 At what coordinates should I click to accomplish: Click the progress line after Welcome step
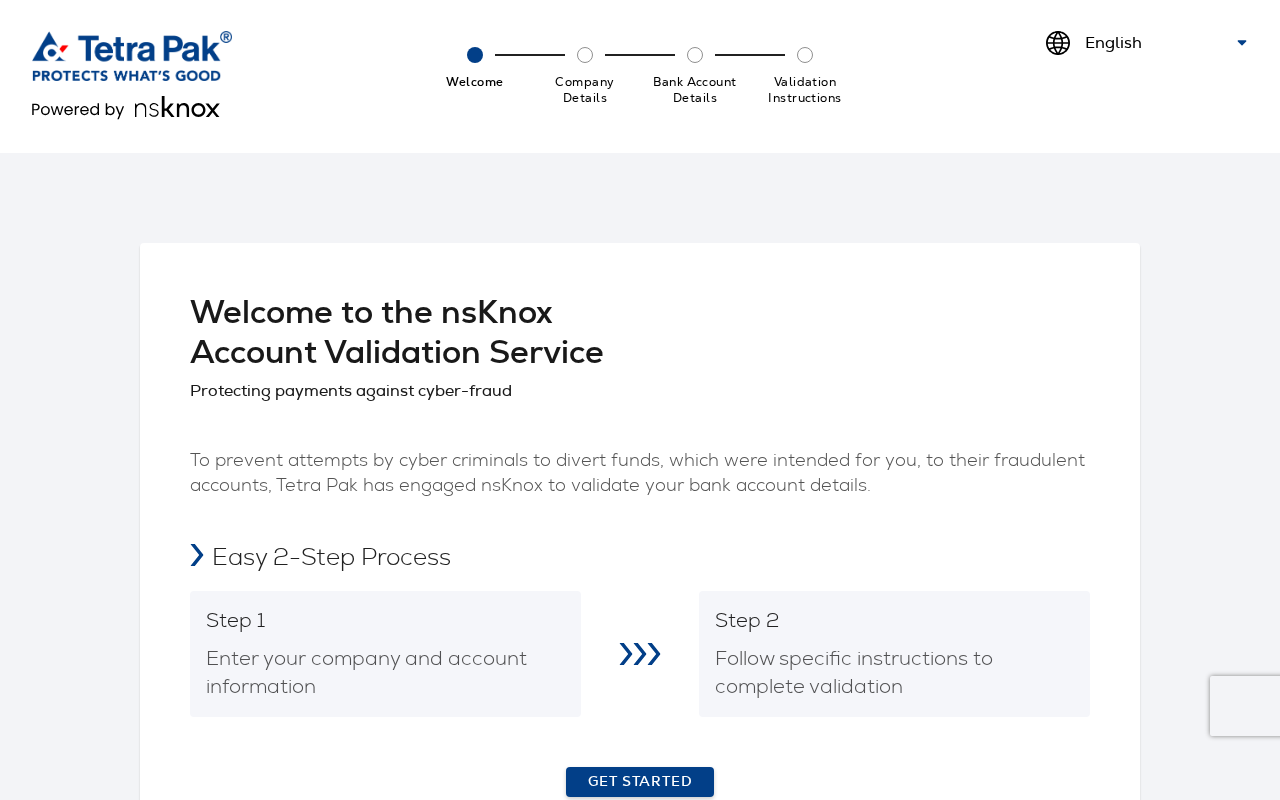click(530, 55)
